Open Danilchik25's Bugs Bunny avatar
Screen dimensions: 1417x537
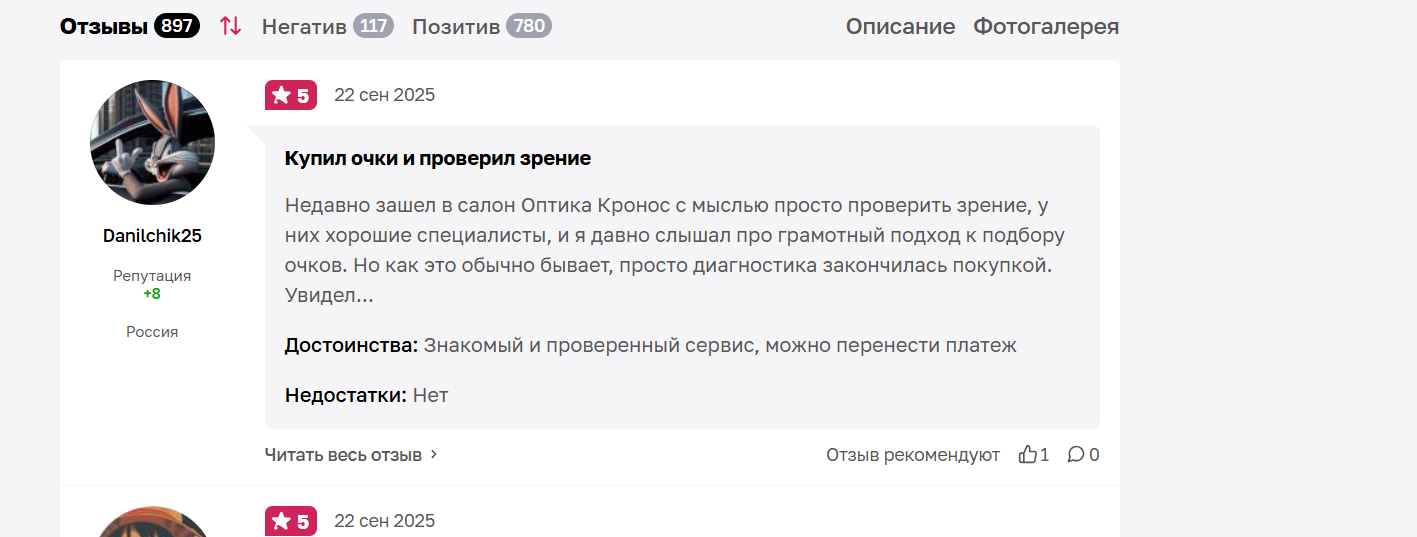click(x=152, y=143)
